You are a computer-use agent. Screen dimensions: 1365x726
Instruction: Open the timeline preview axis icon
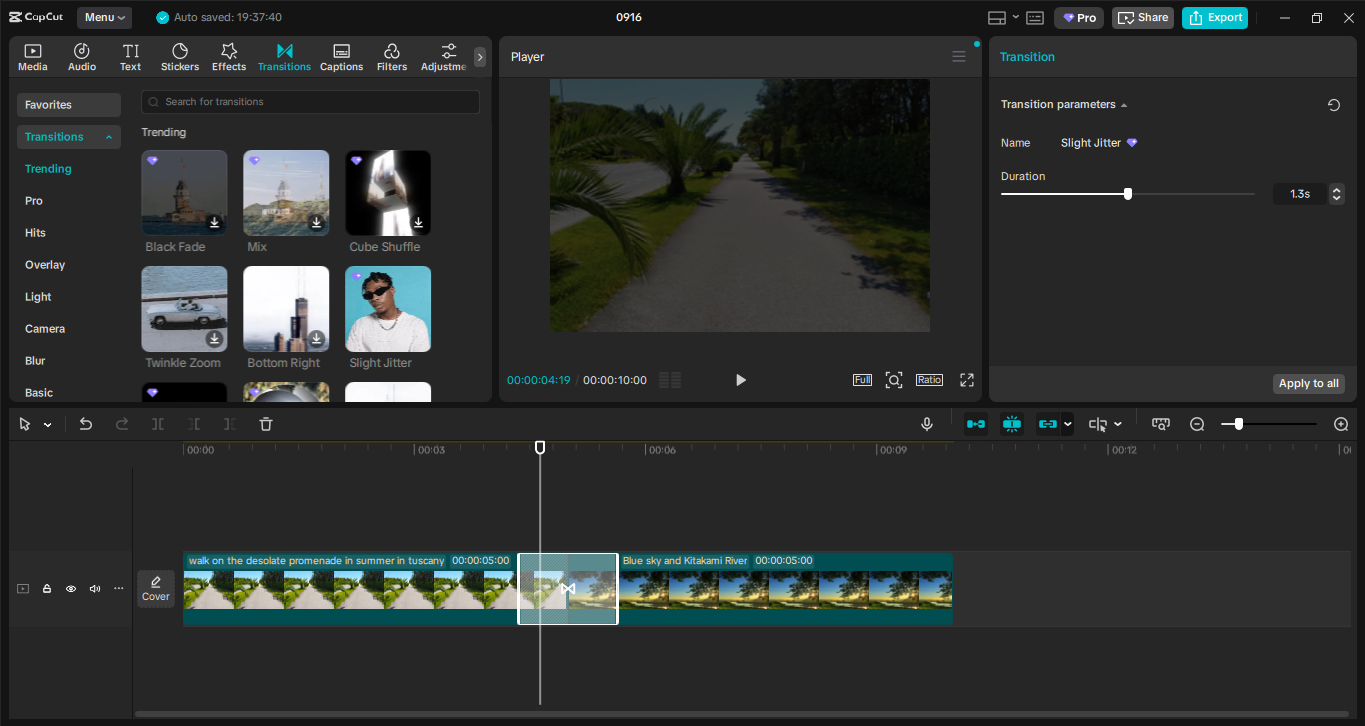[x=1160, y=424]
